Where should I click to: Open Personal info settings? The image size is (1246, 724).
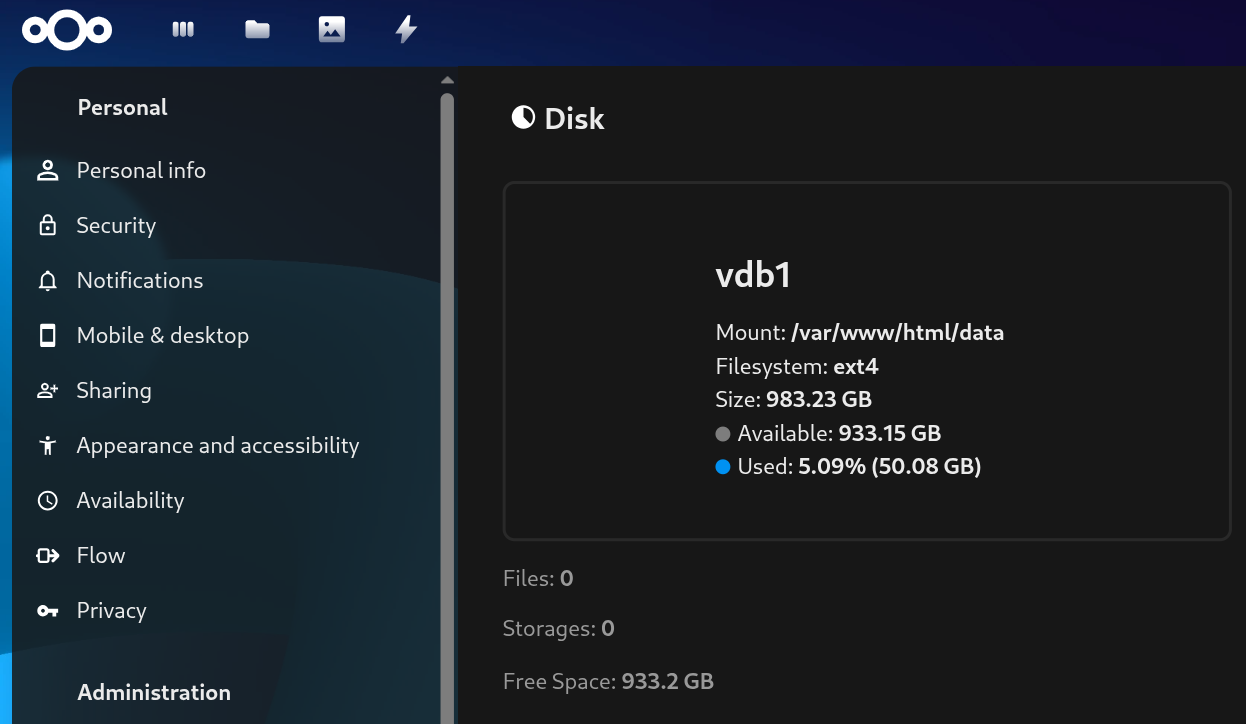[141, 170]
